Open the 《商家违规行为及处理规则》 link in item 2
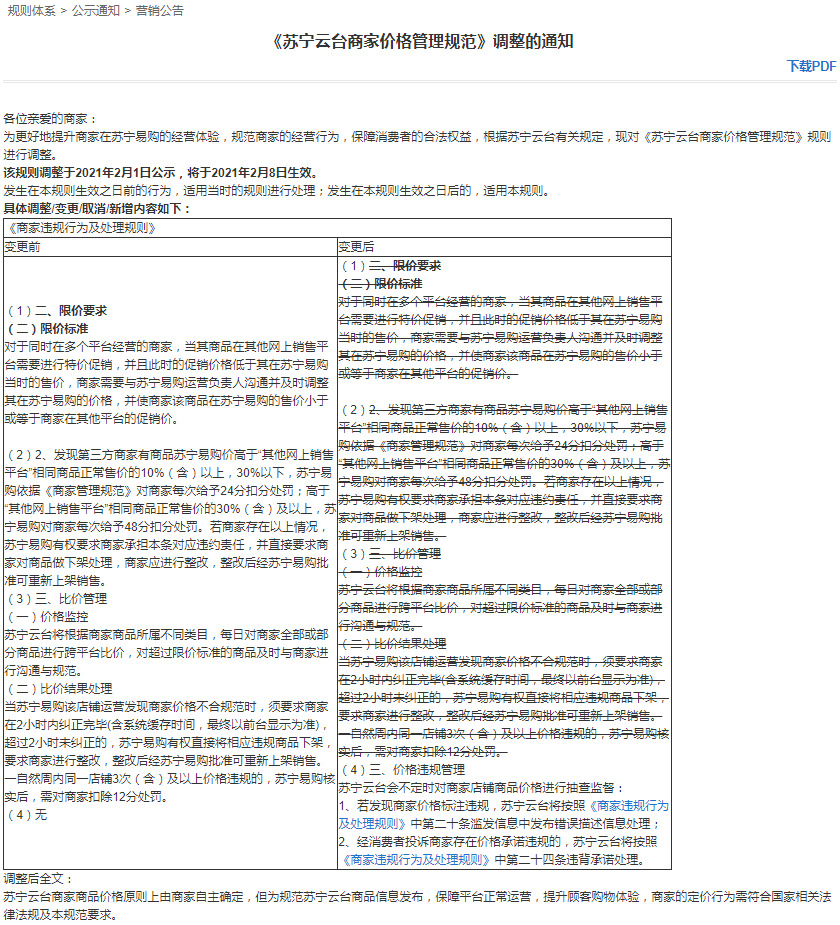Screen dimensions: 840x925 tap(415, 860)
